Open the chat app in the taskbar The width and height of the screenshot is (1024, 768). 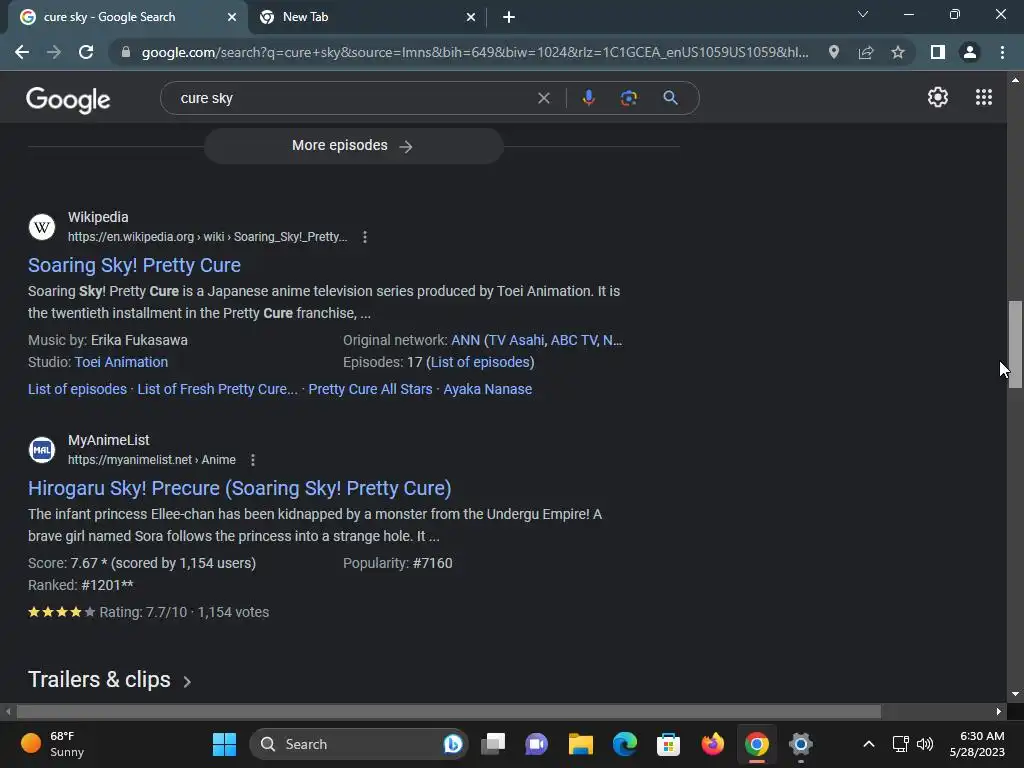point(537,744)
